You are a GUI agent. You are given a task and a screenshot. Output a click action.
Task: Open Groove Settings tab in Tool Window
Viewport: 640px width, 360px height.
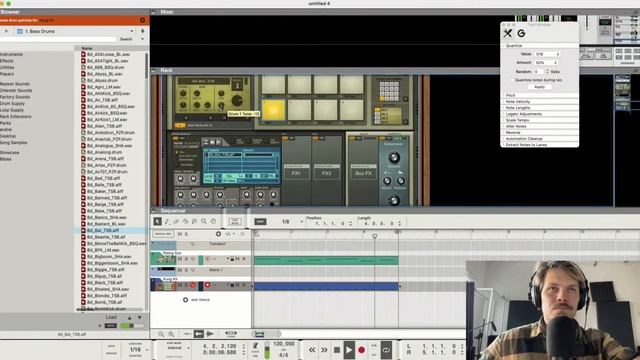click(x=521, y=33)
